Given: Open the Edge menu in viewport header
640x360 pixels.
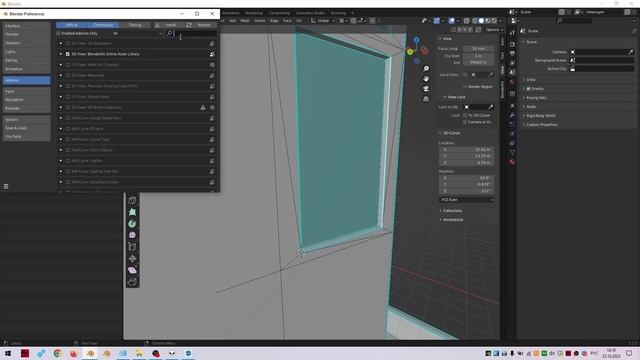Looking at the screenshot, I should tap(274, 20).
